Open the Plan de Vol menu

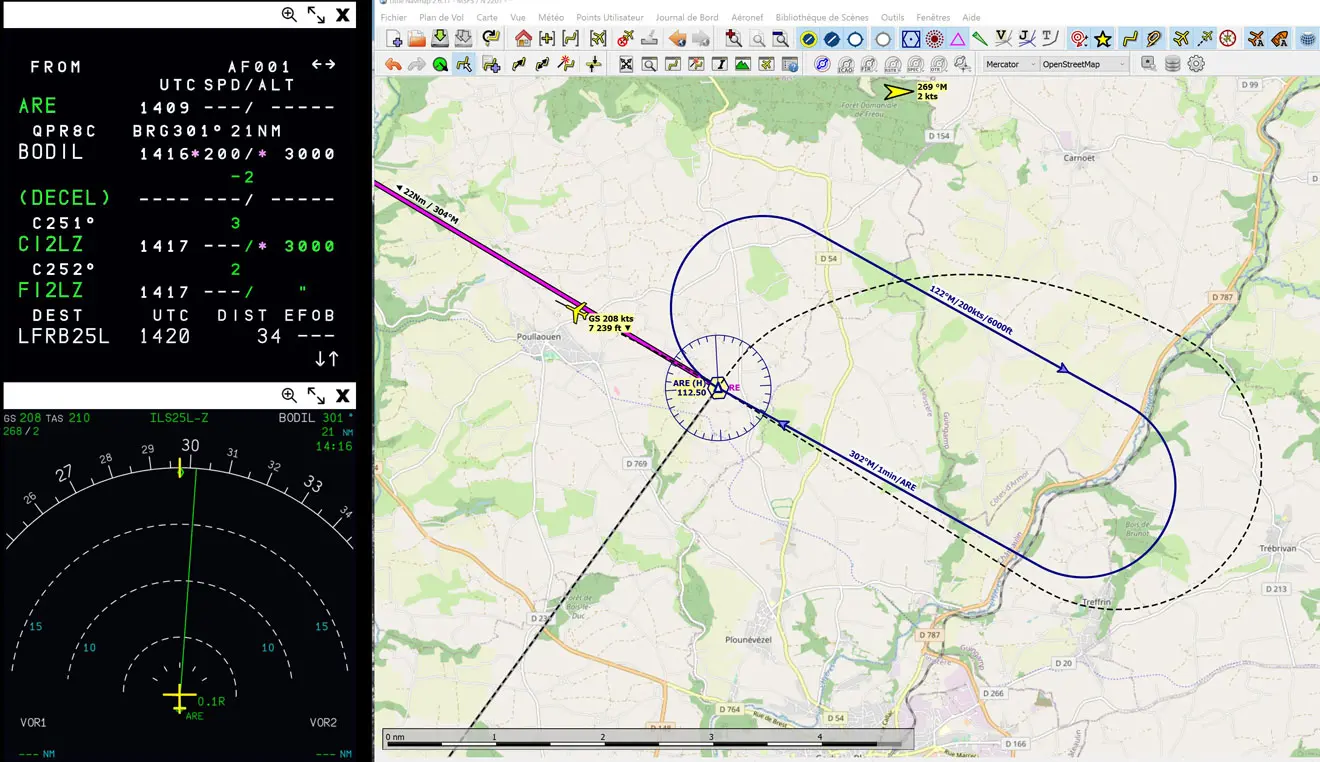(442, 17)
